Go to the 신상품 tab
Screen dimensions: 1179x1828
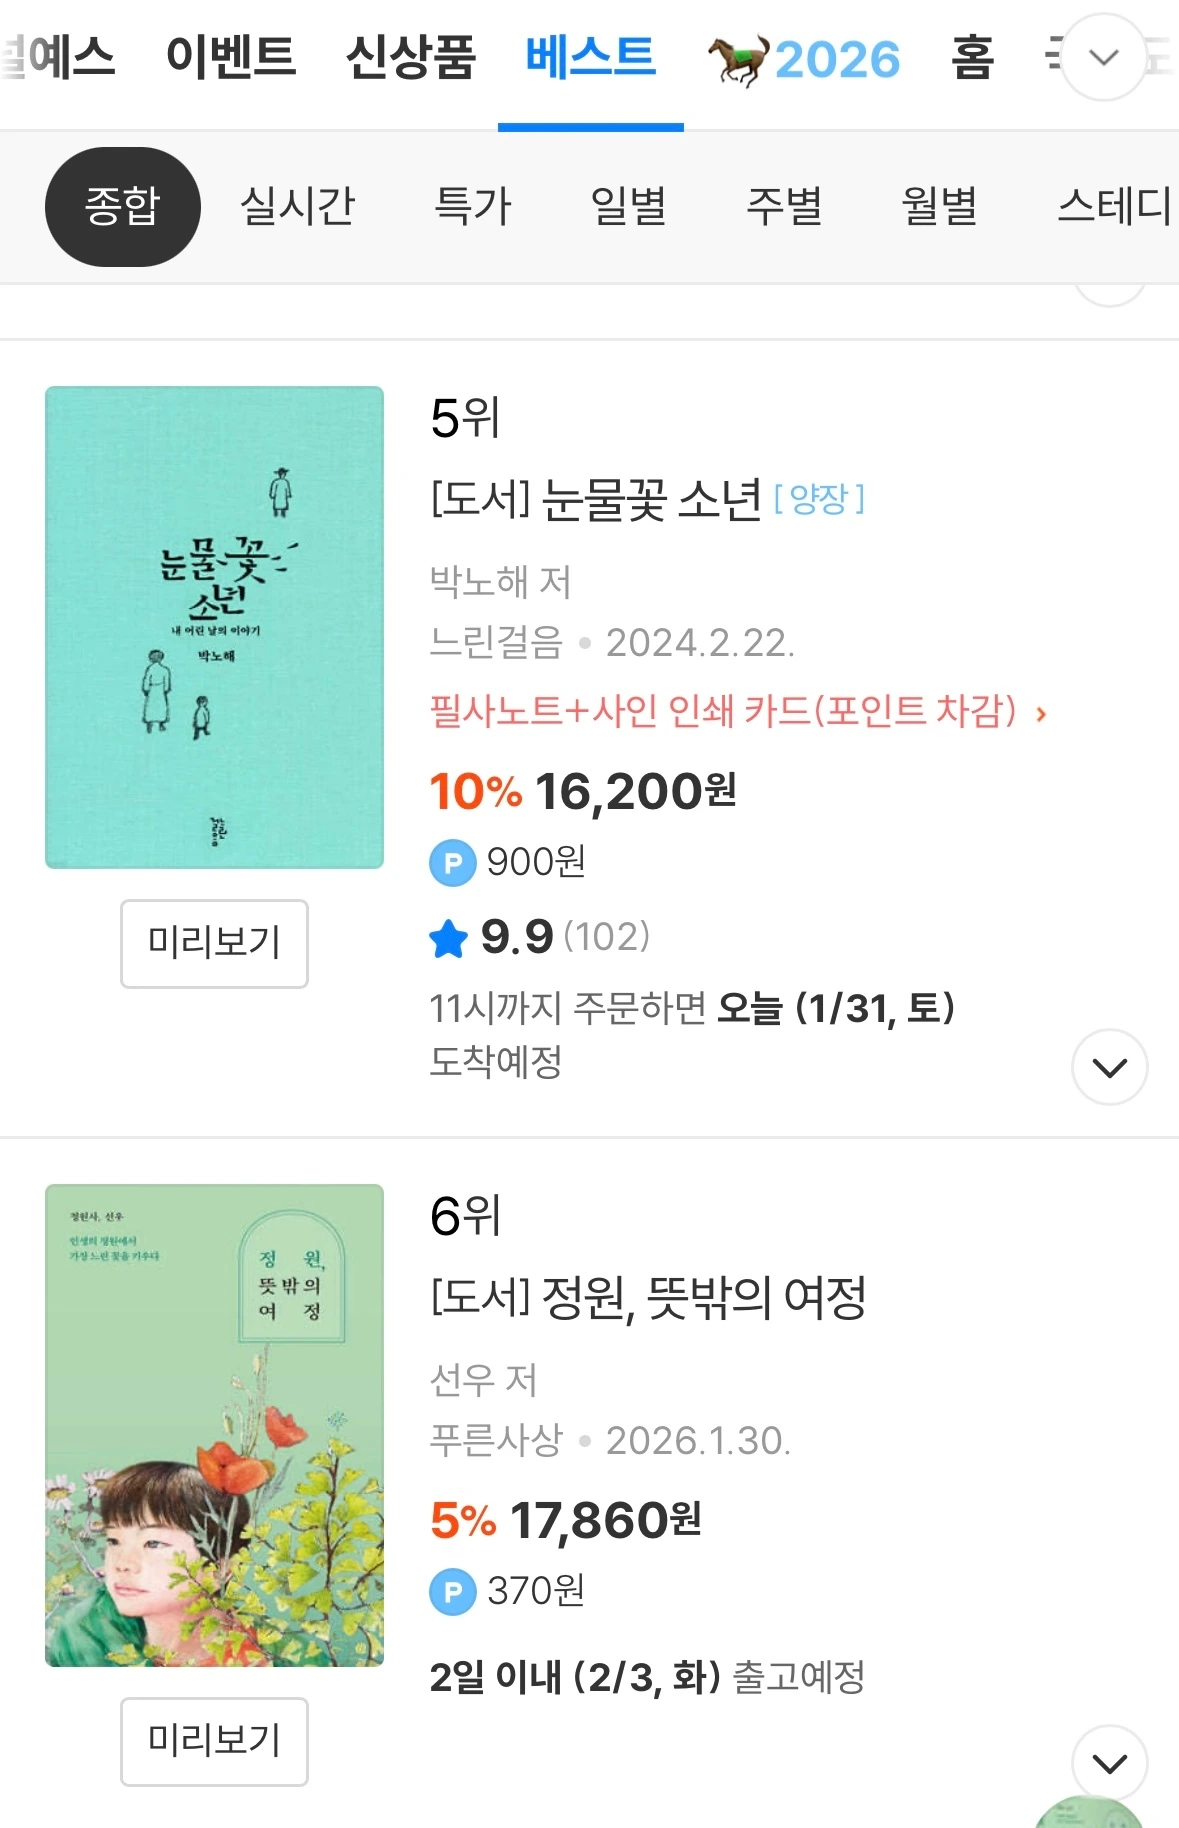[411, 57]
